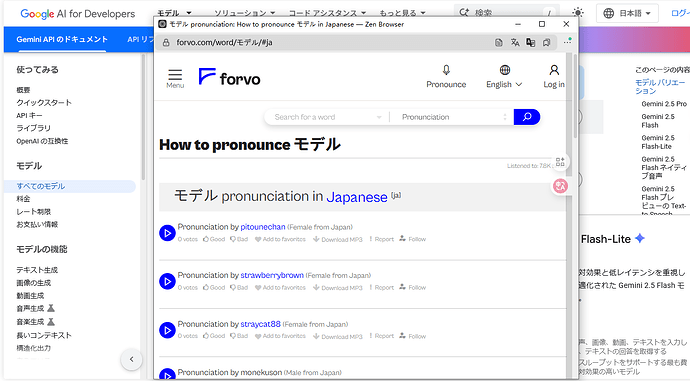This screenshot has height=381, width=690.
Task: Download MP3 of straycat88's pronunciation
Action: (x=338, y=336)
